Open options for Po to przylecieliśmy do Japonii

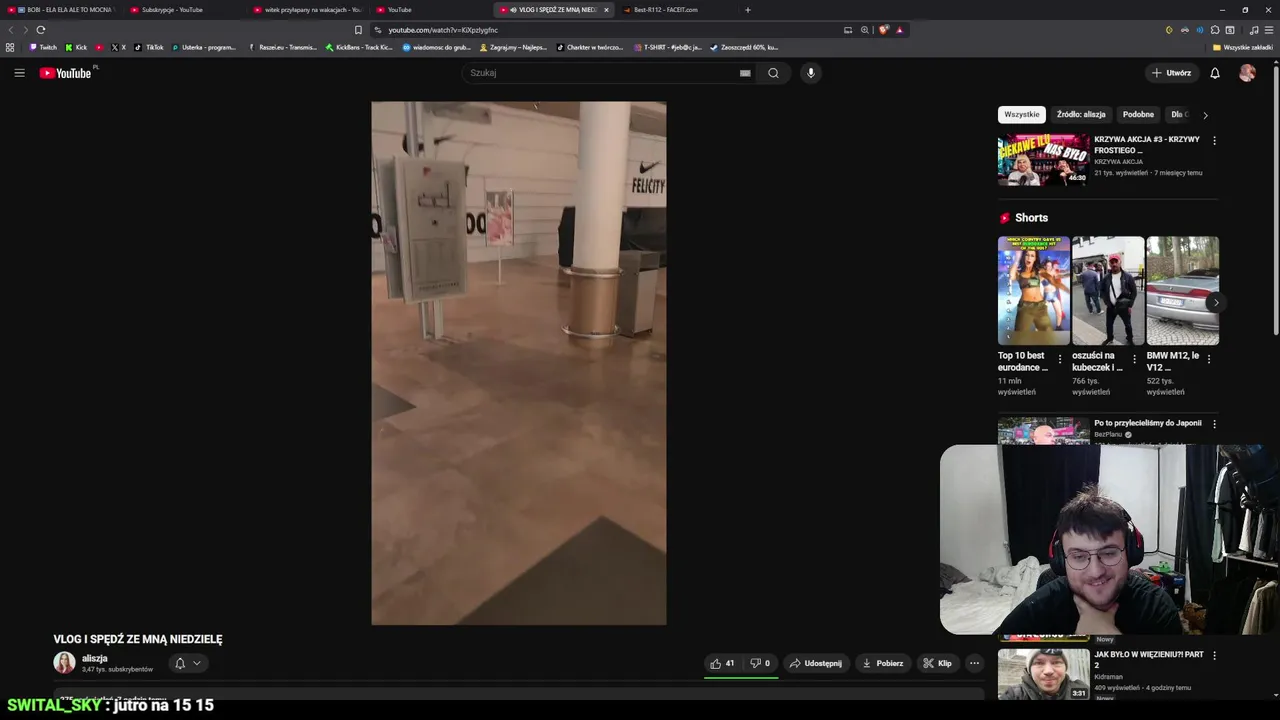[1214, 424]
